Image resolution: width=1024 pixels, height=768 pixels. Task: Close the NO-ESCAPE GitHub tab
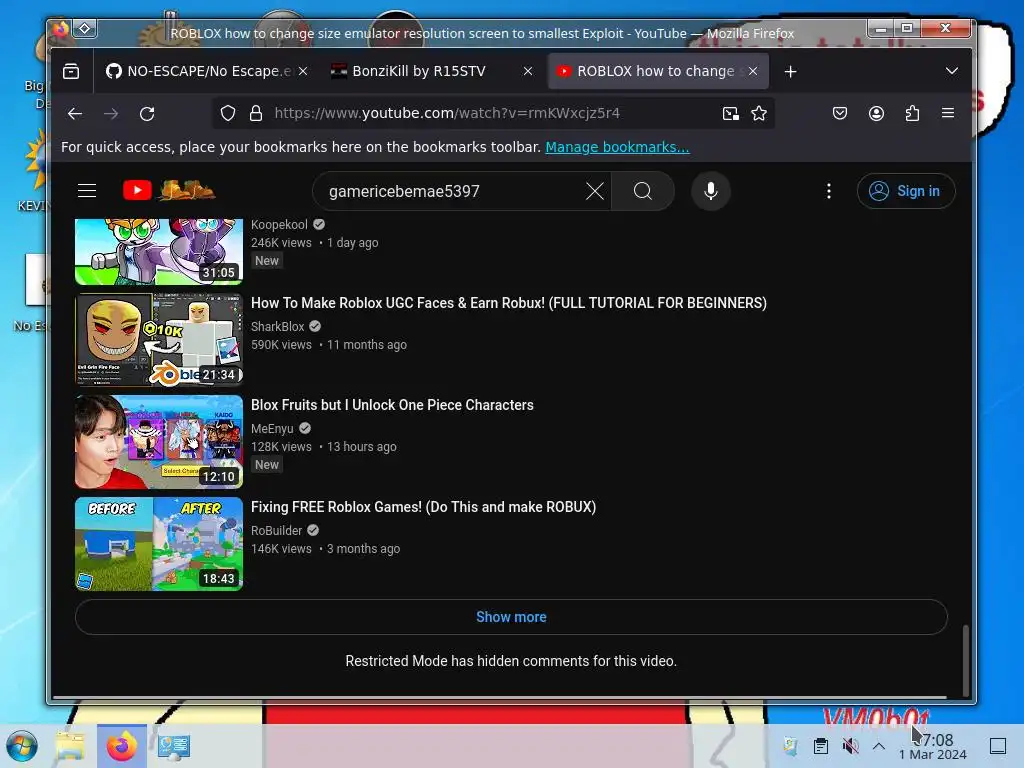303,71
